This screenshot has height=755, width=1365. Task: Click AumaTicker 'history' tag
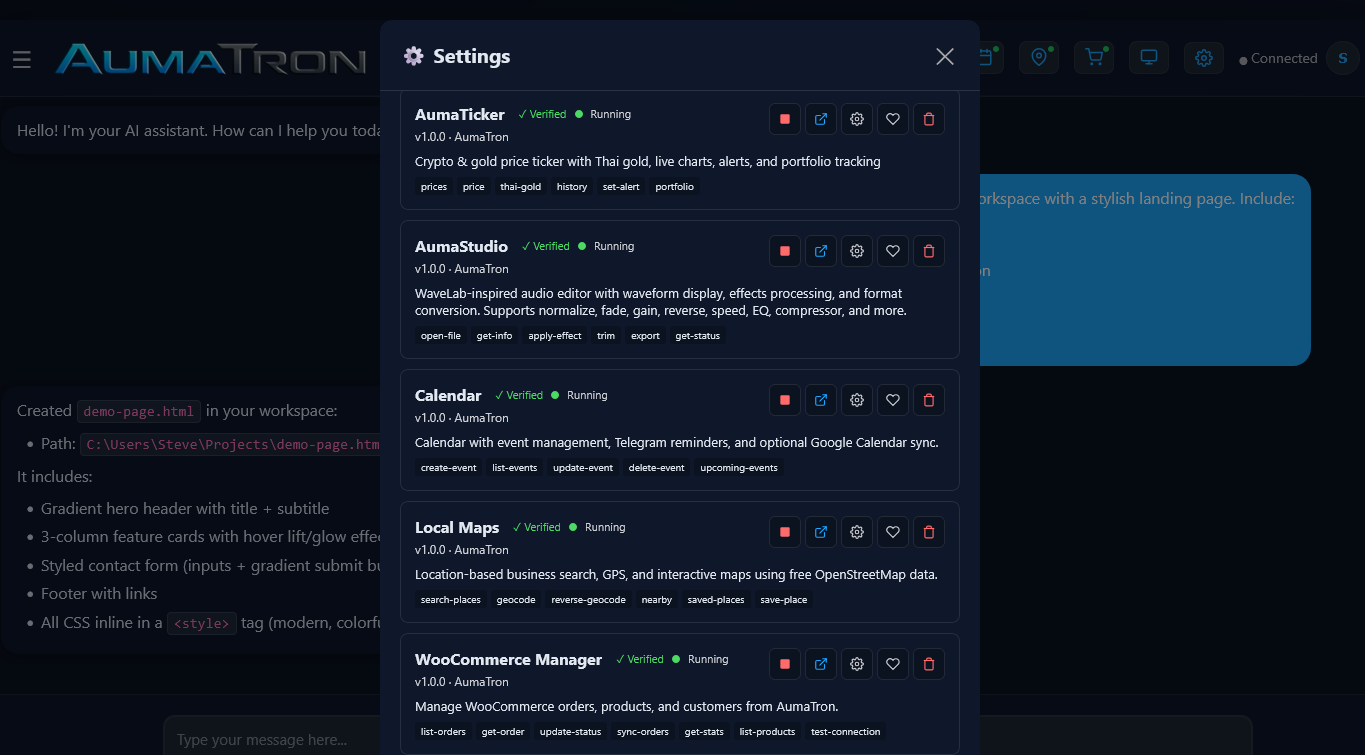(x=572, y=187)
